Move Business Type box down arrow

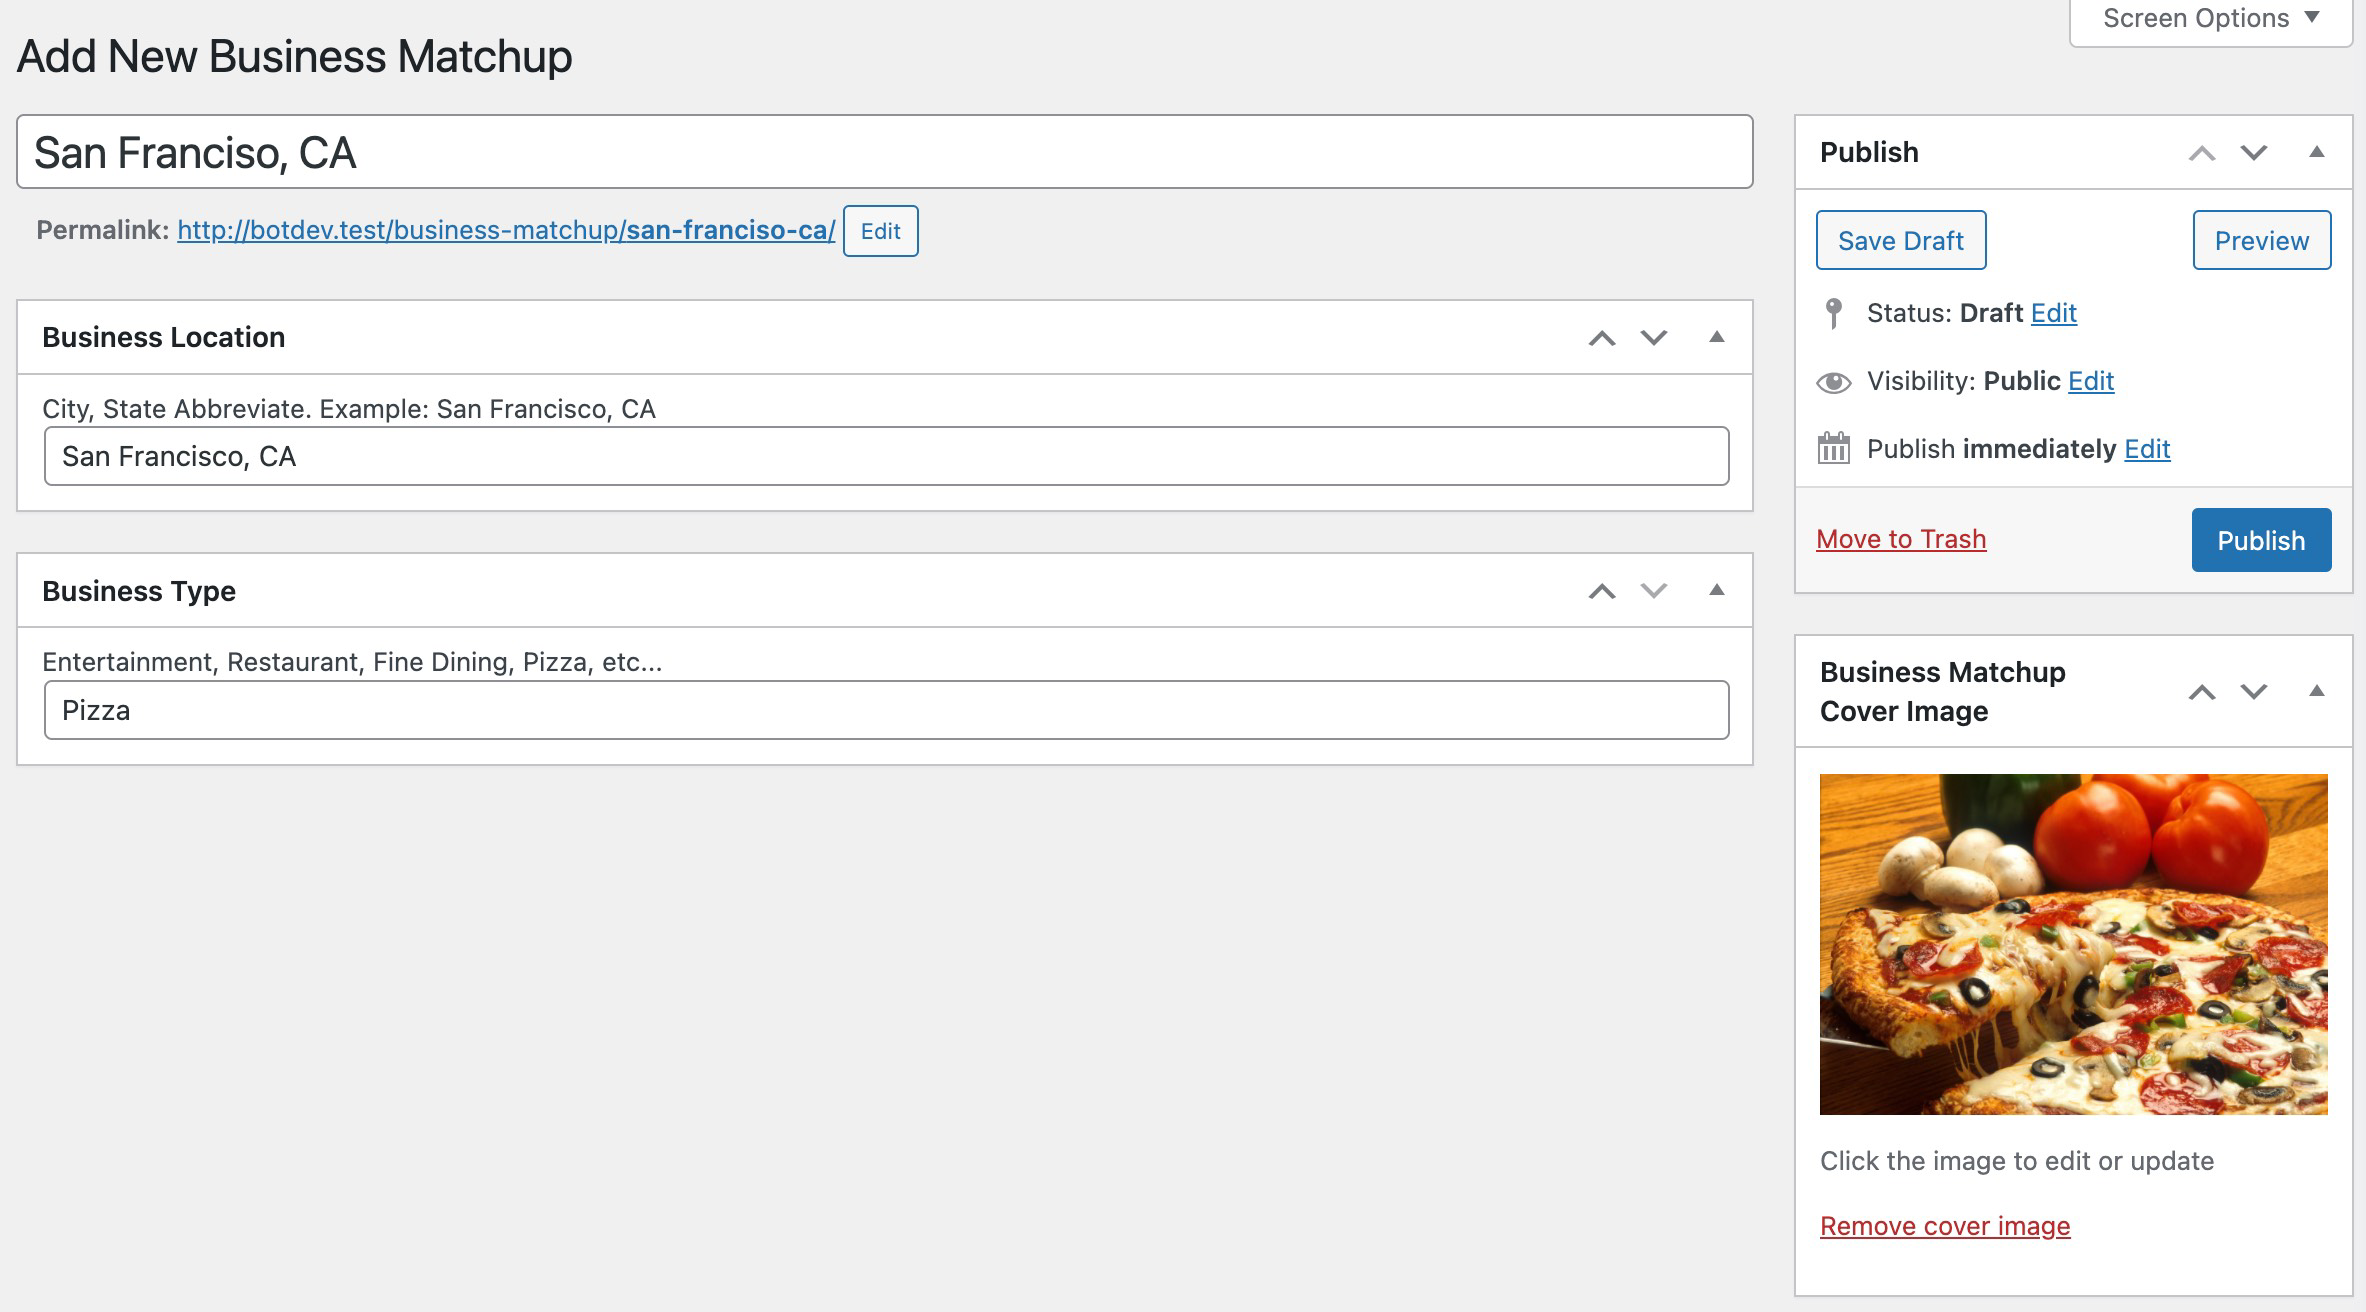pyautogui.click(x=1654, y=591)
